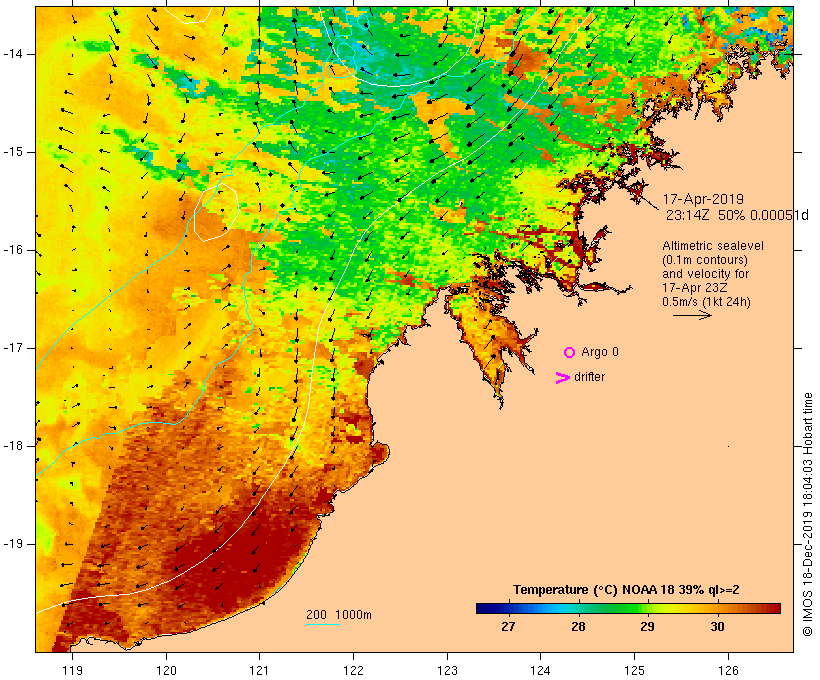
Task: Click the magenta Argo circle legend marker
Action: [570, 353]
